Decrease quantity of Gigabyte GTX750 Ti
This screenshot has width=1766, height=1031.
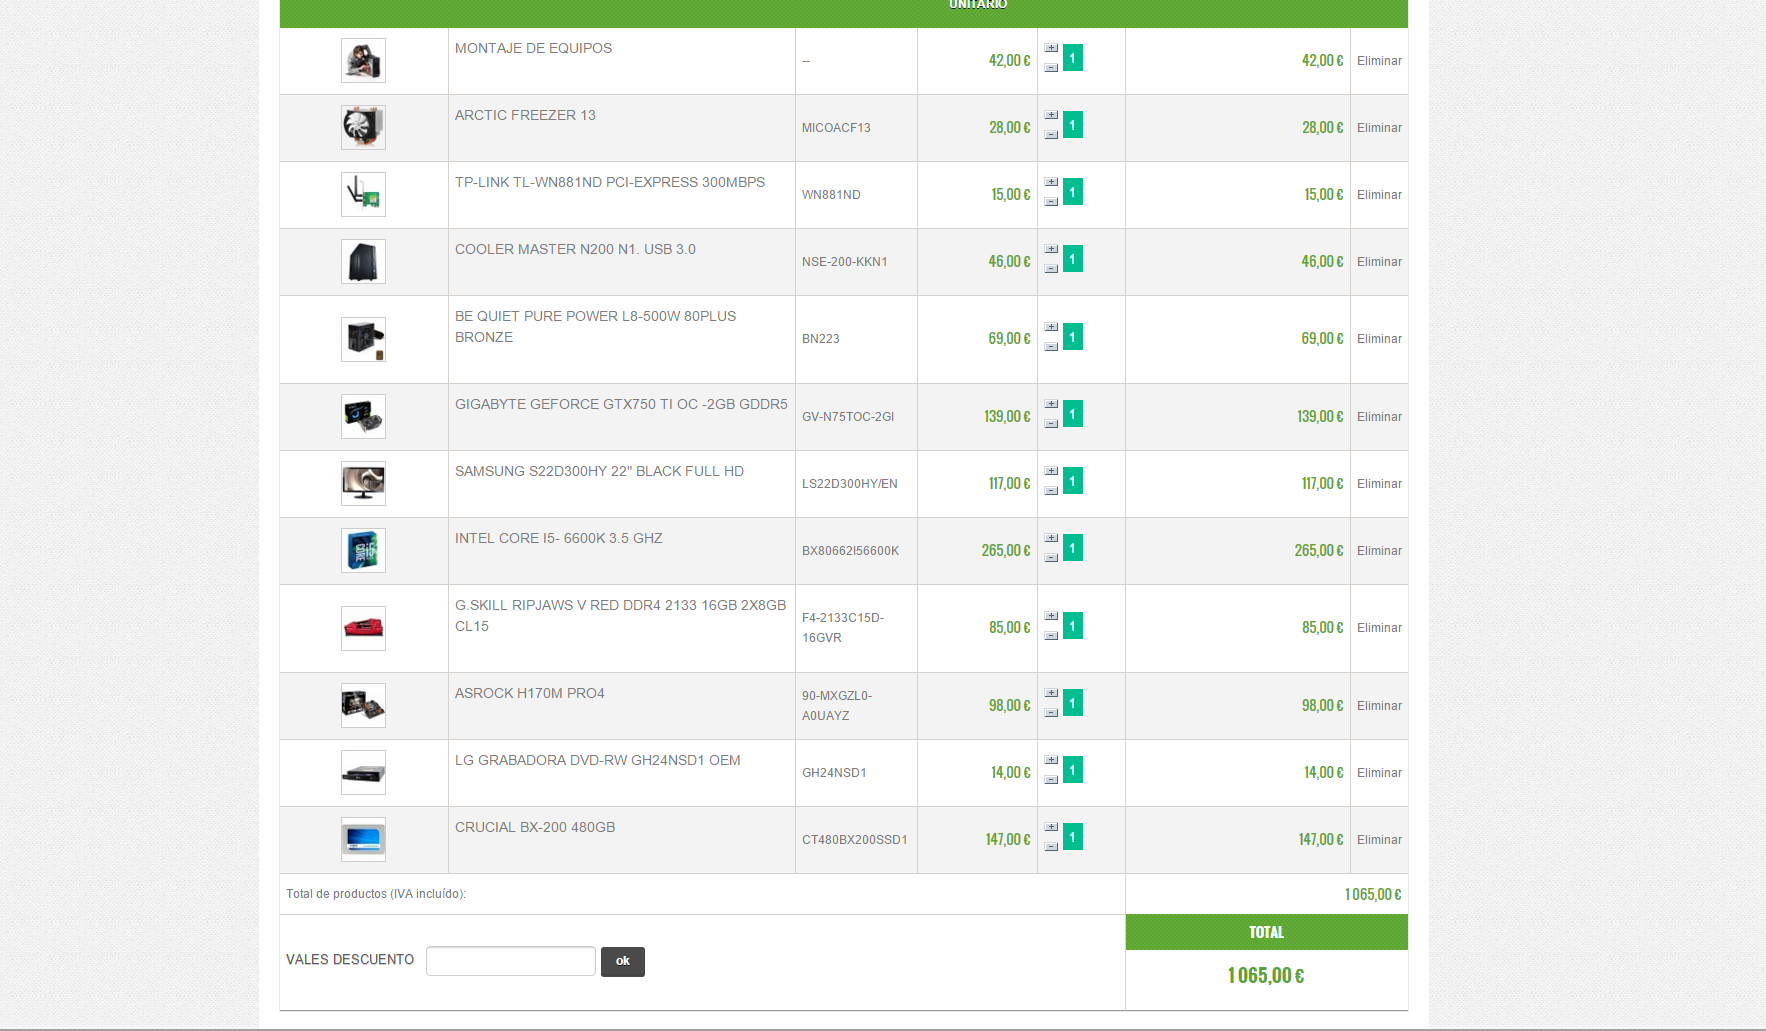[1051, 424]
